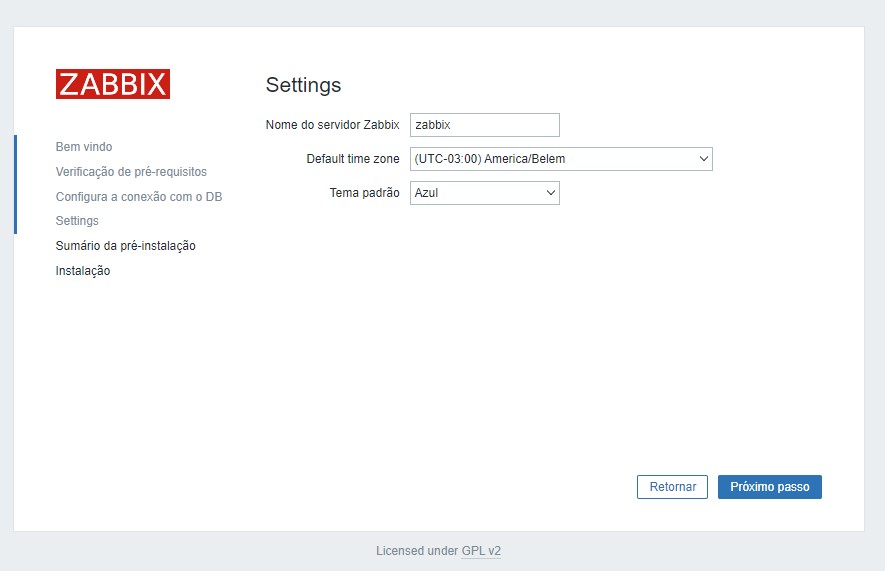Jump to Sumário da pré-instalação step

click(x=125, y=246)
